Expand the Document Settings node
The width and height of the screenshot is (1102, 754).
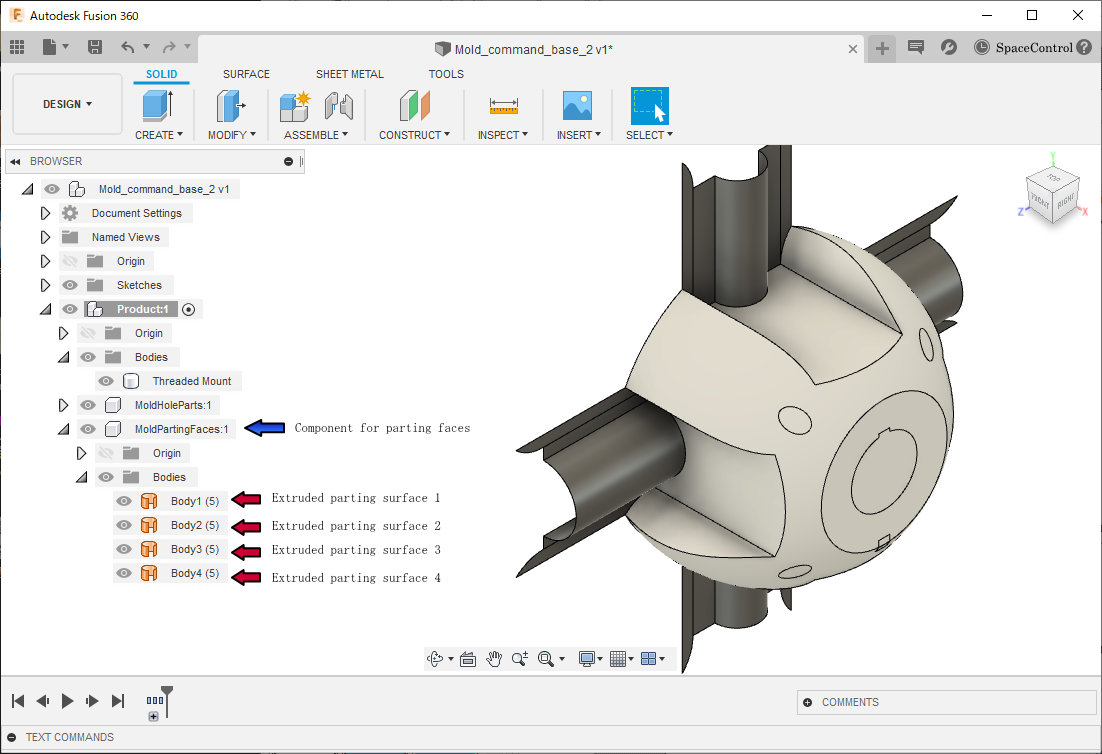tap(45, 213)
